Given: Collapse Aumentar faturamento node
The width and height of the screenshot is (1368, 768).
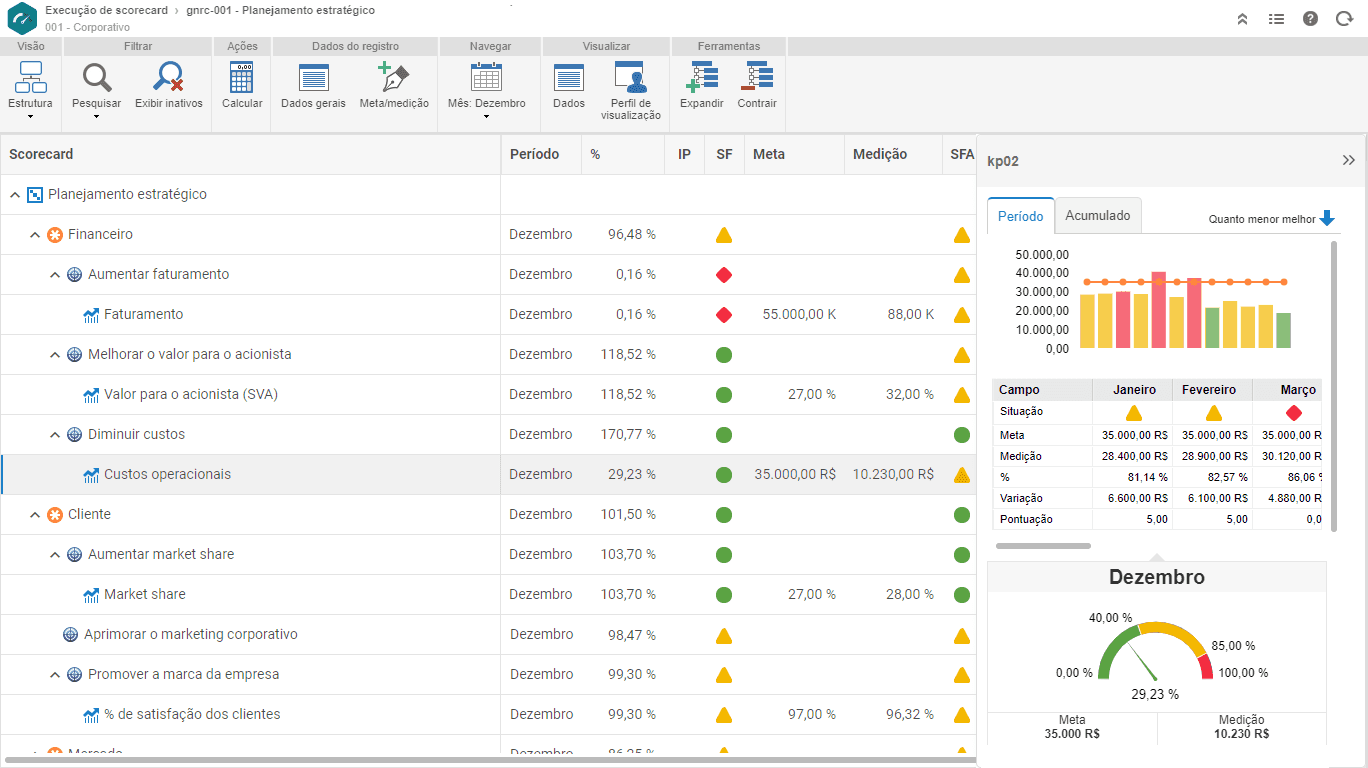Looking at the screenshot, I should coord(55,275).
